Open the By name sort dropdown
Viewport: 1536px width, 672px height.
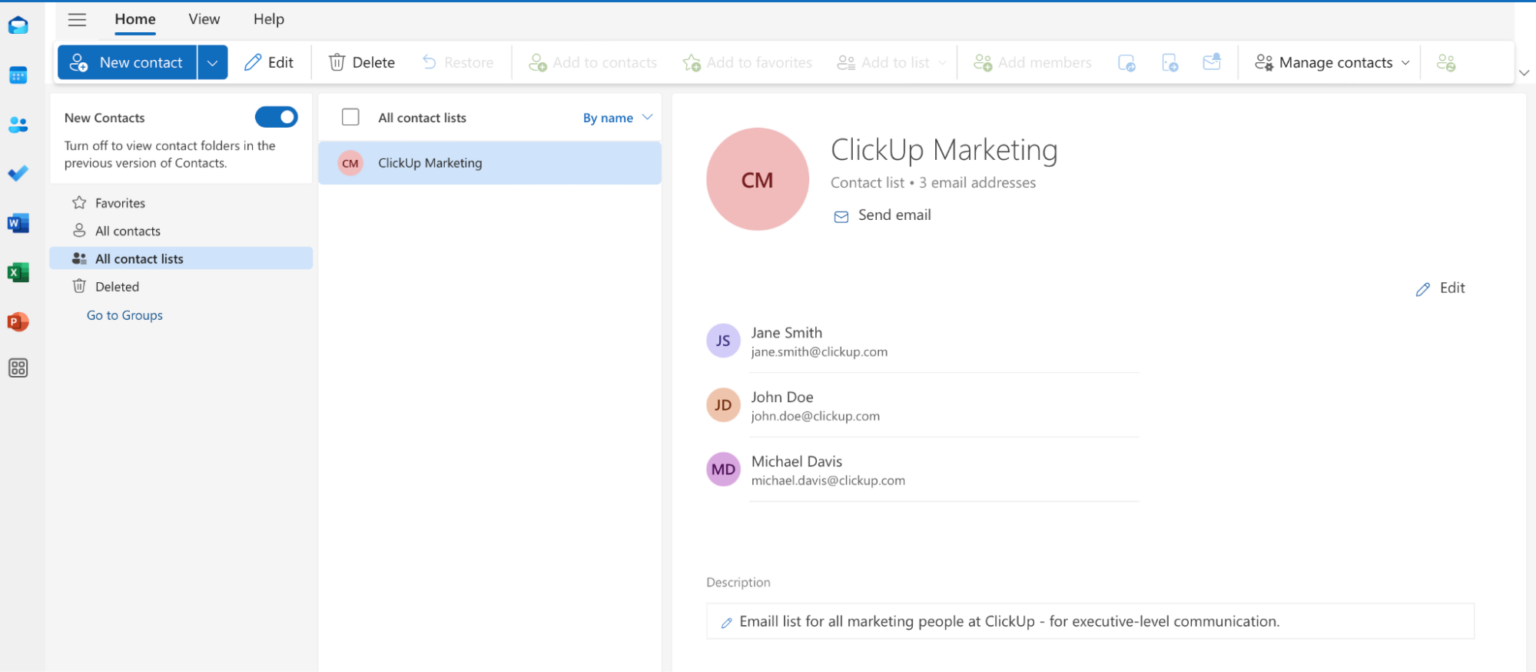tap(617, 117)
